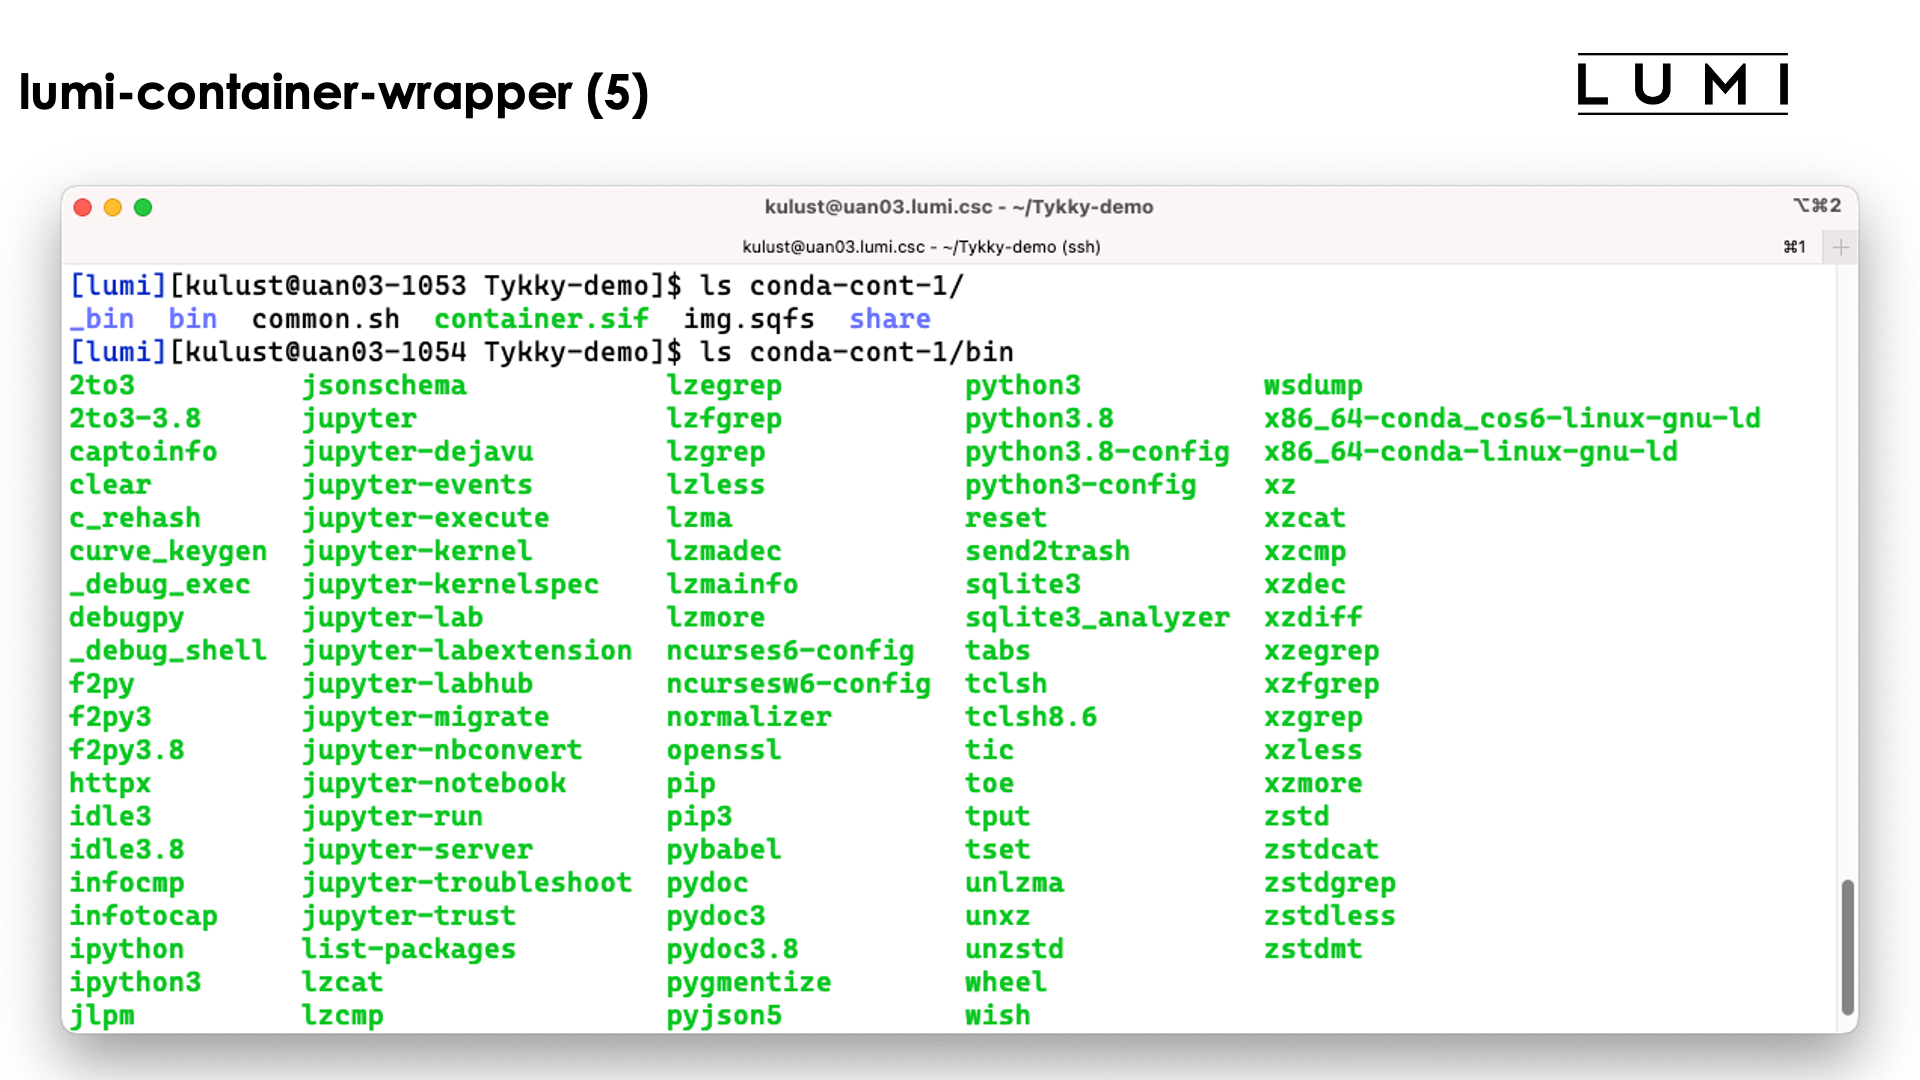This screenshot has height=1080, width=1920.
Task: Click the green fullscreen window button
Action: [x=143, y=207]
